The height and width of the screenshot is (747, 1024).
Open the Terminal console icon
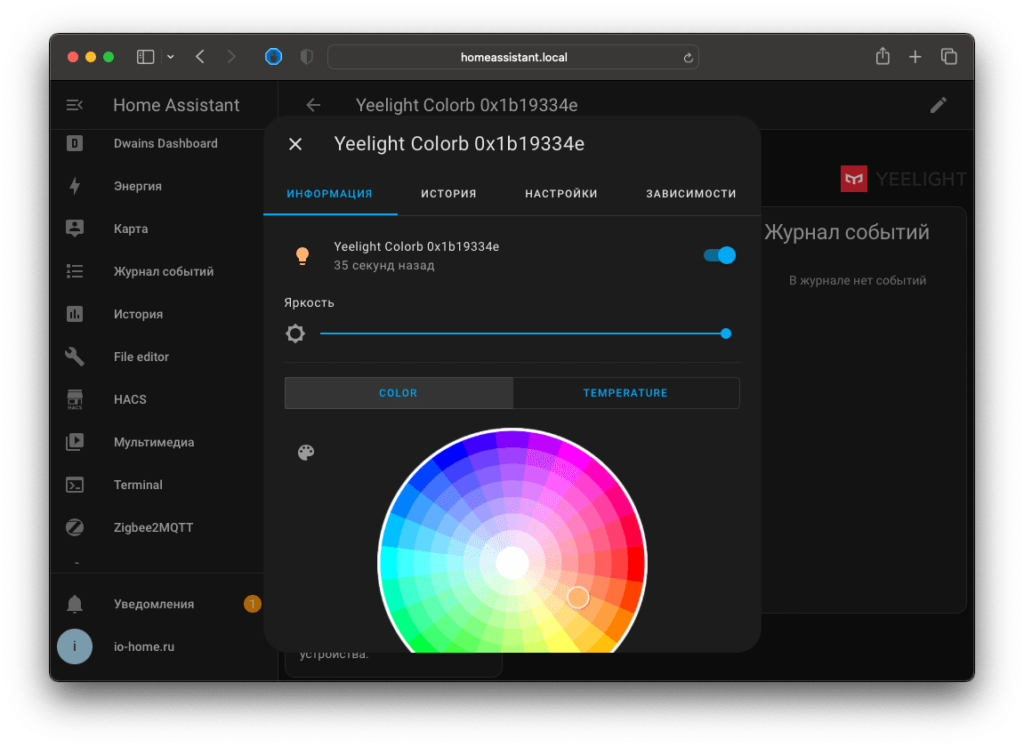point(74,485)
